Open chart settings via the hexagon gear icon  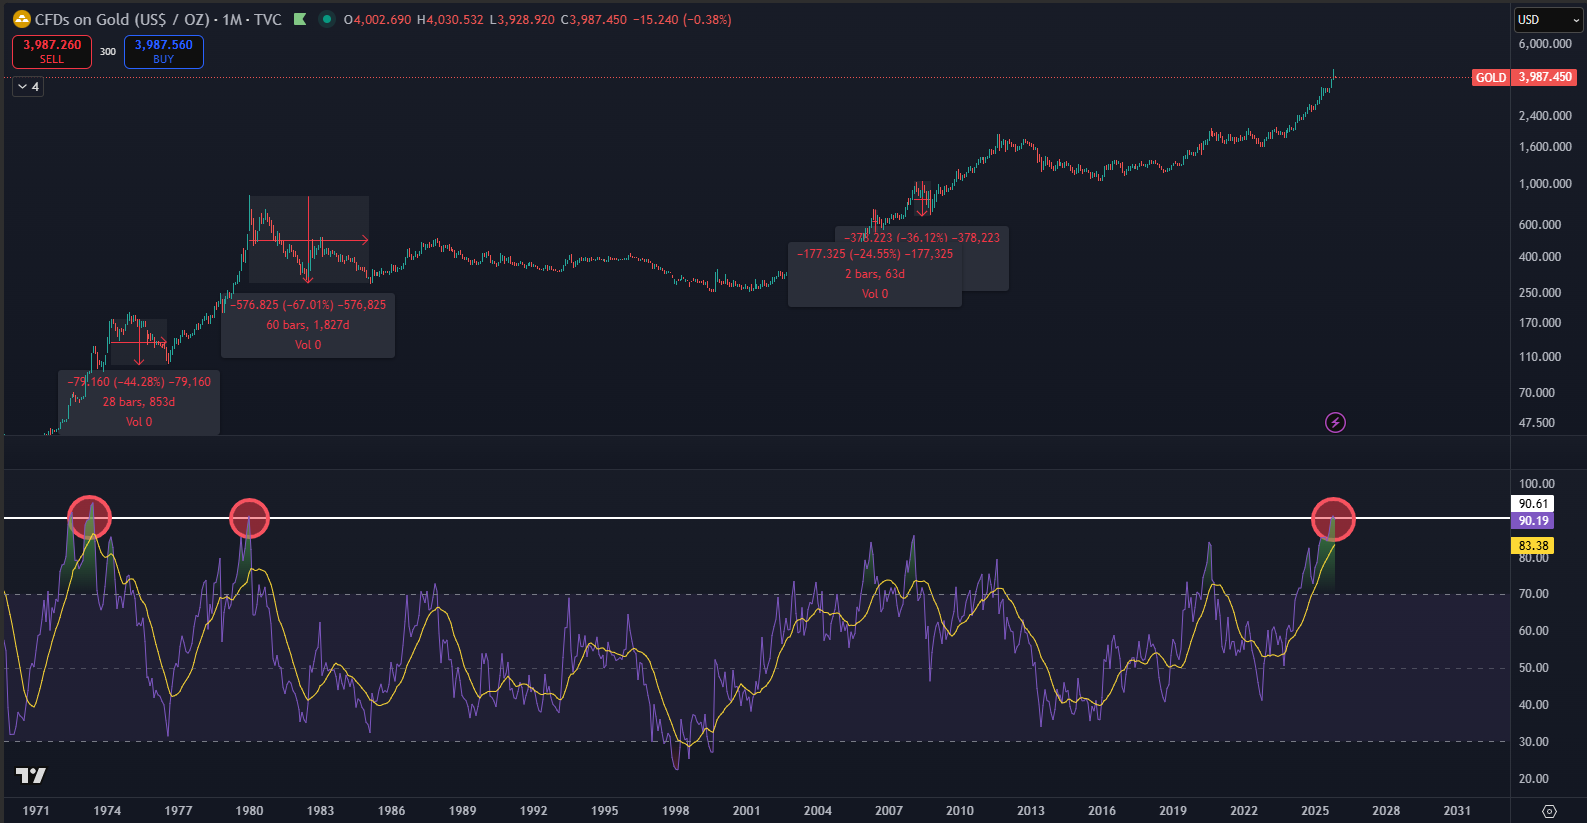(x=1549, y=811)
